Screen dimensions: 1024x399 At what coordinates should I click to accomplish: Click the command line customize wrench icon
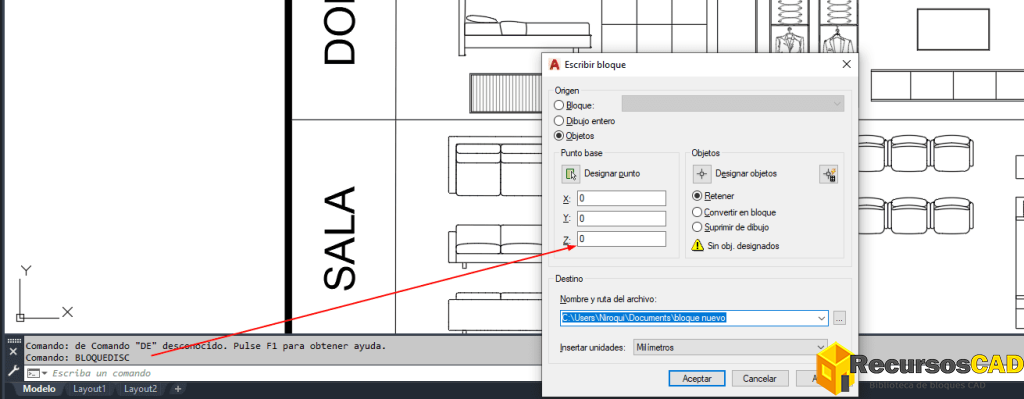(x=13, y=371)
